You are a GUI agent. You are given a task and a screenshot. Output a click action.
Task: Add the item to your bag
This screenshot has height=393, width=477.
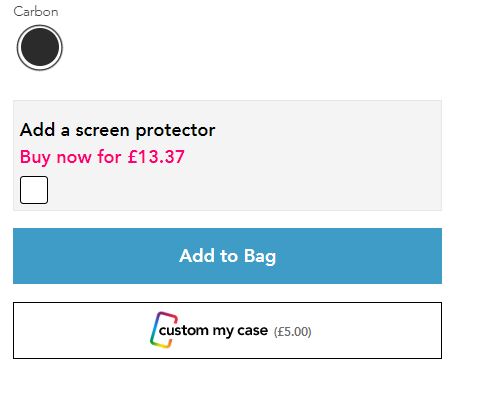[x=227, y=256]
